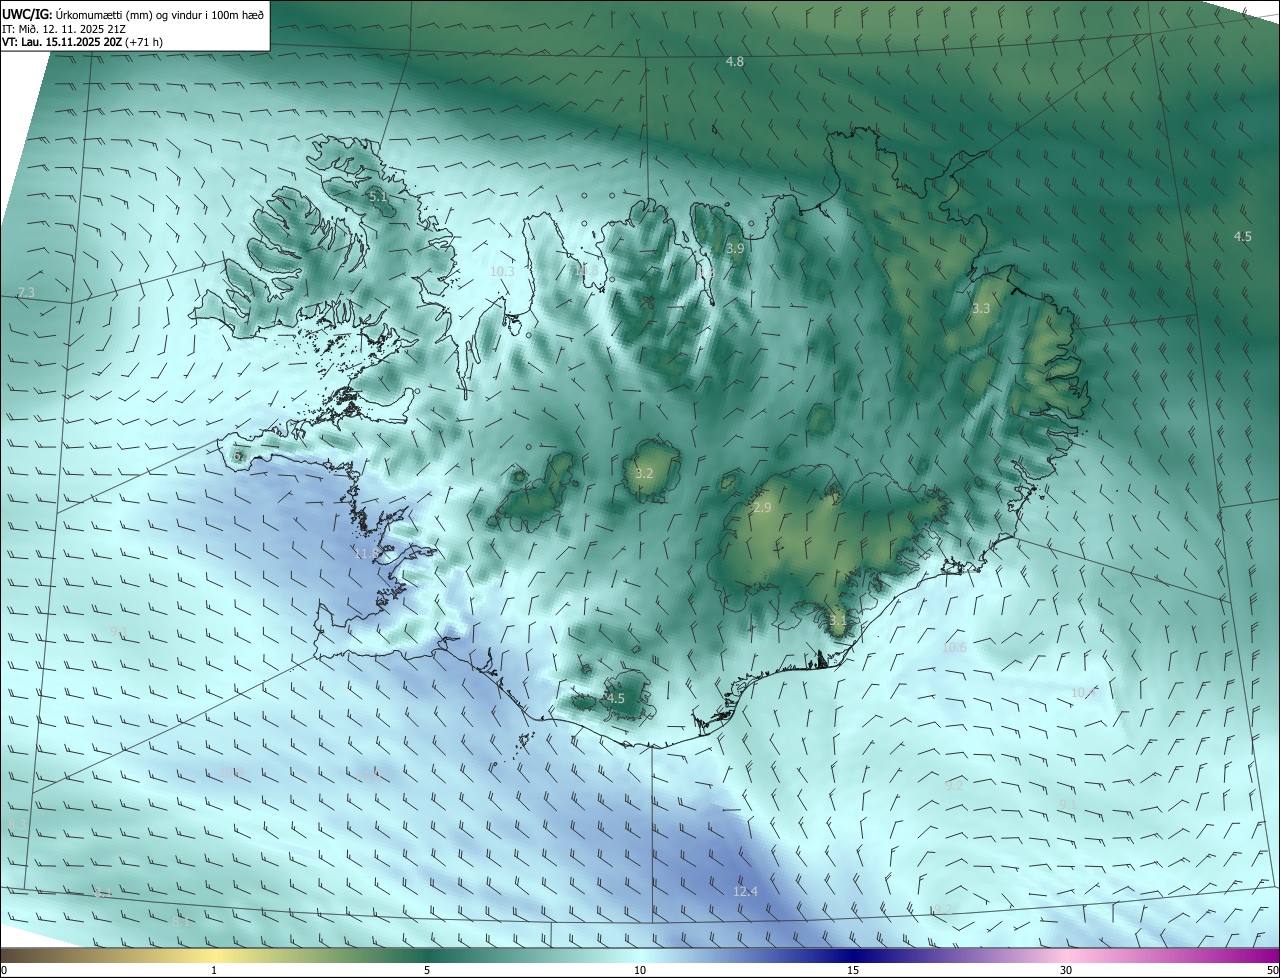Click the 'VT: Lau. 15.11.2025 20Z (+71 h)' line
This screenshot has width=1280, height=978.
pyautogui.click(x=82, y=42)
